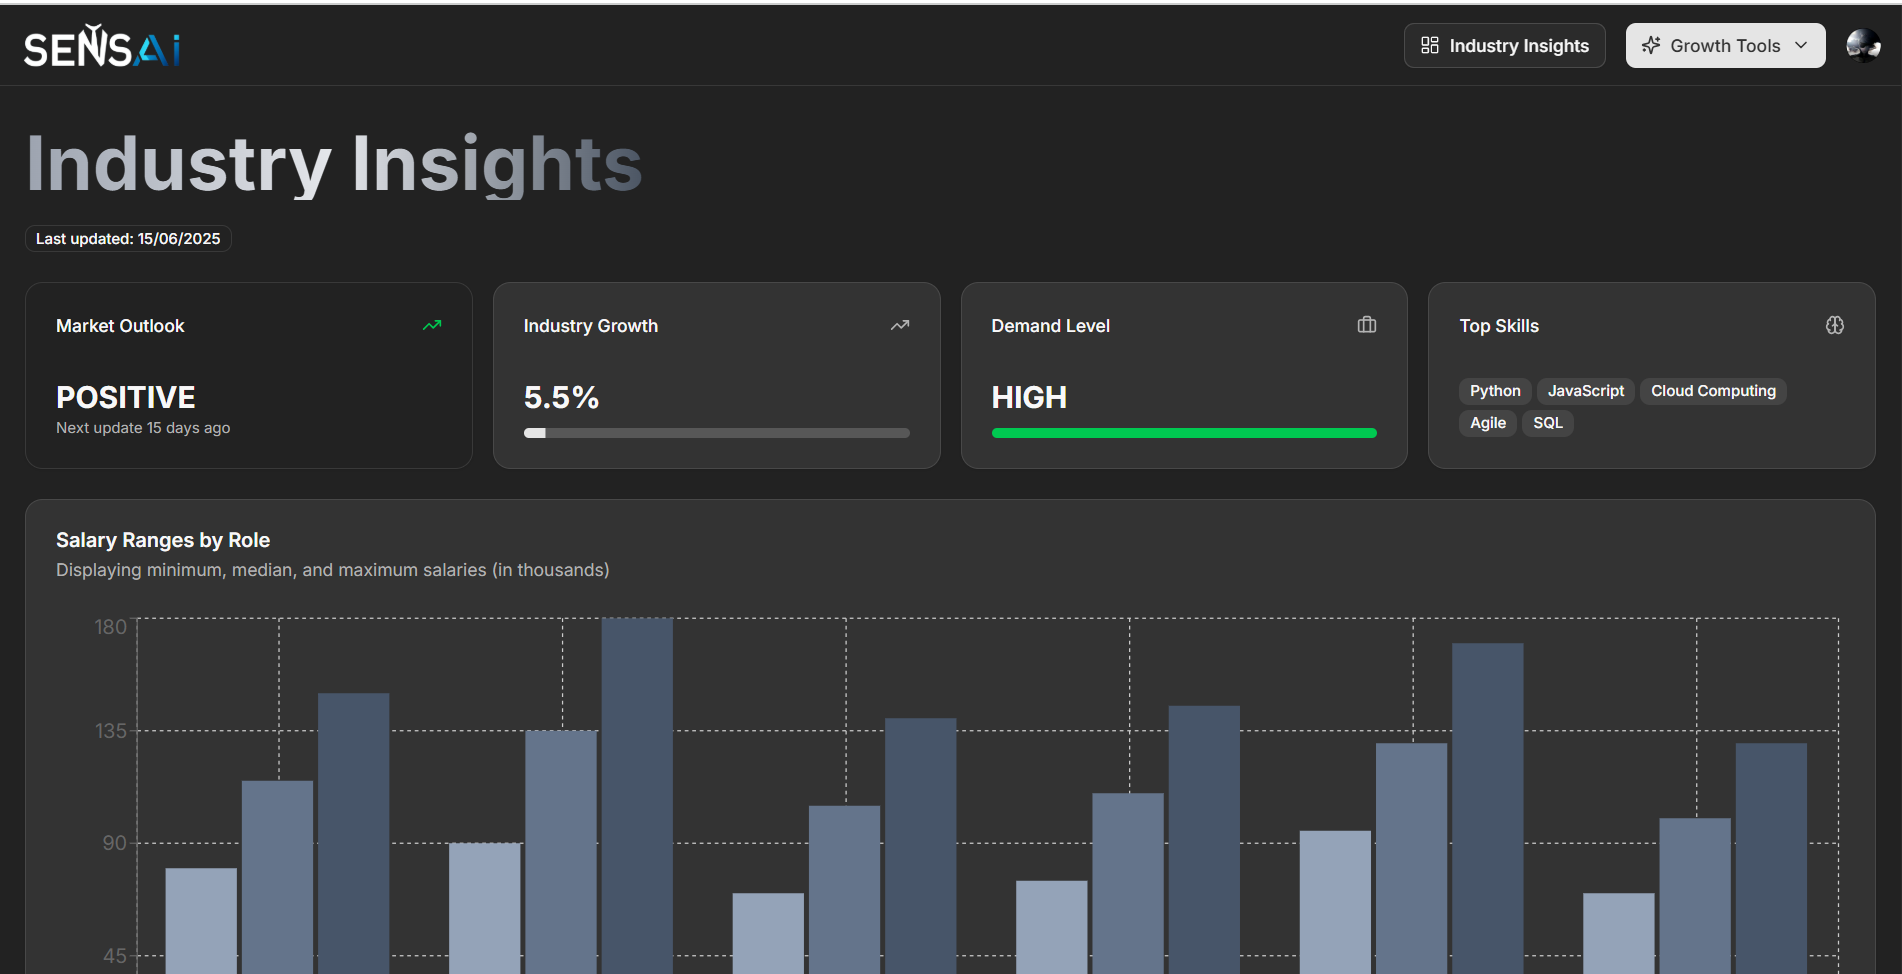Click the Industry Growth progress bar
Screen dimensions: 1902x974
point(717,433)
